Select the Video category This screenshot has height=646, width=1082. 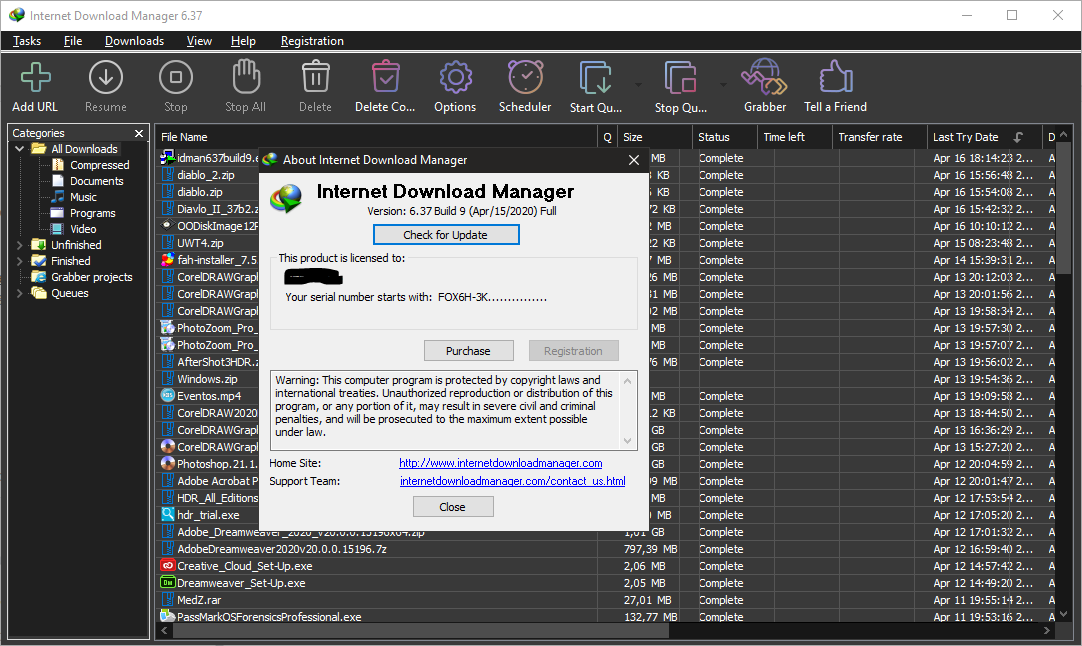[x=75, y=229]
